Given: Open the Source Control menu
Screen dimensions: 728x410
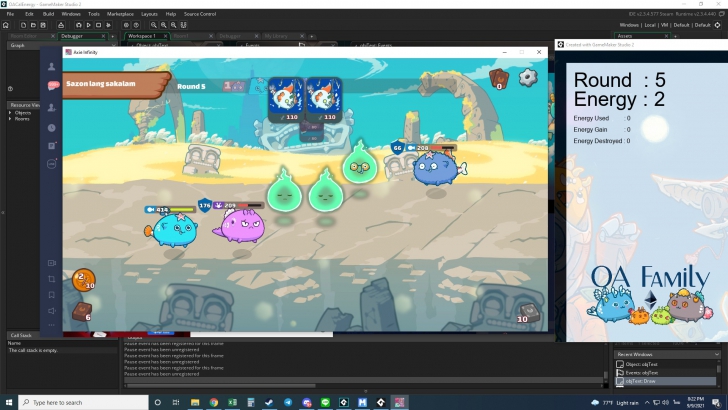Looking at the screenshot, I should (x=200, y=14).
